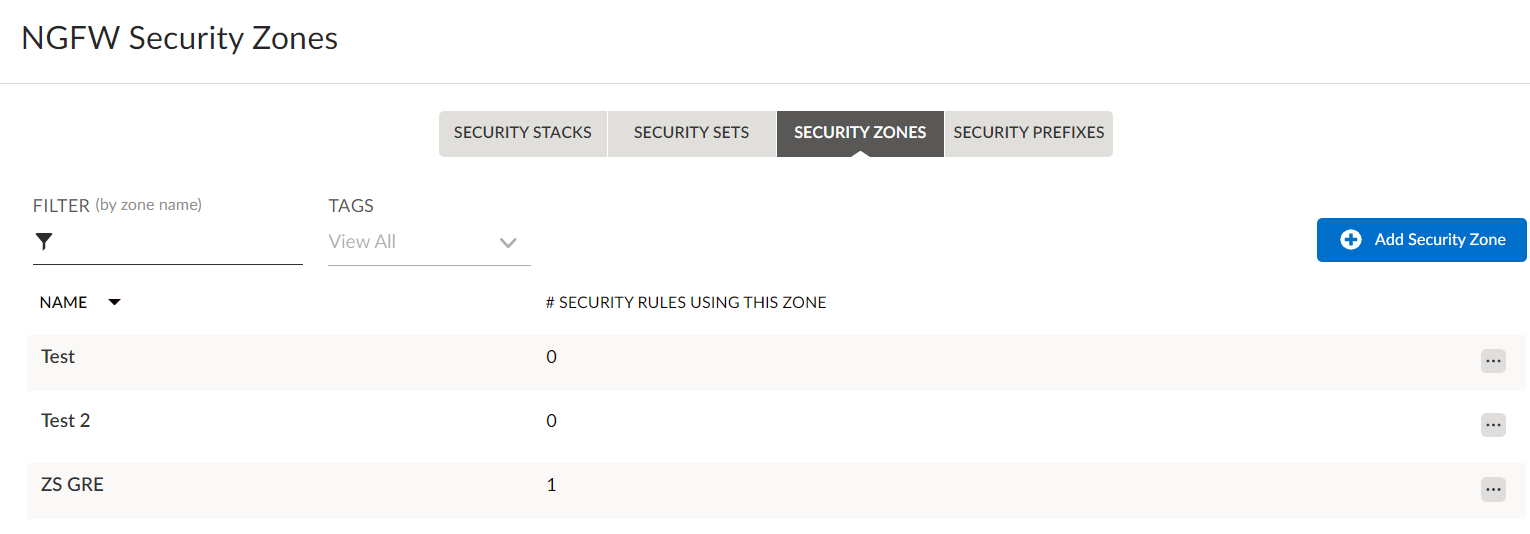Viewport: 1530px width, 534px height.
Task: Select the Test zone row name
Action: click(x=58, y=357)
